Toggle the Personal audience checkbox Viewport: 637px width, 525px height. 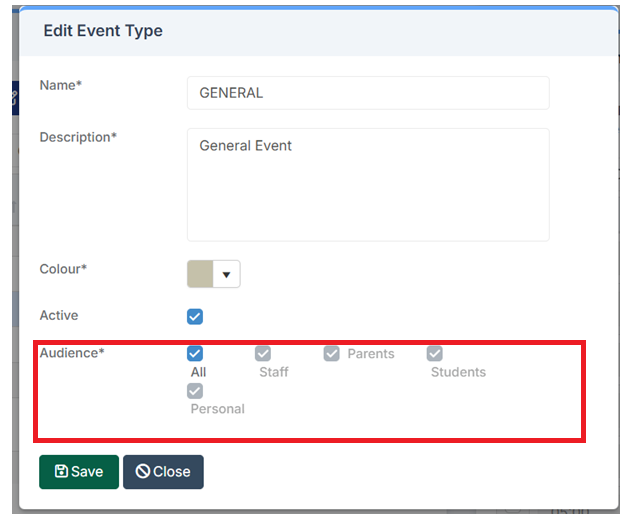point(195,390)
